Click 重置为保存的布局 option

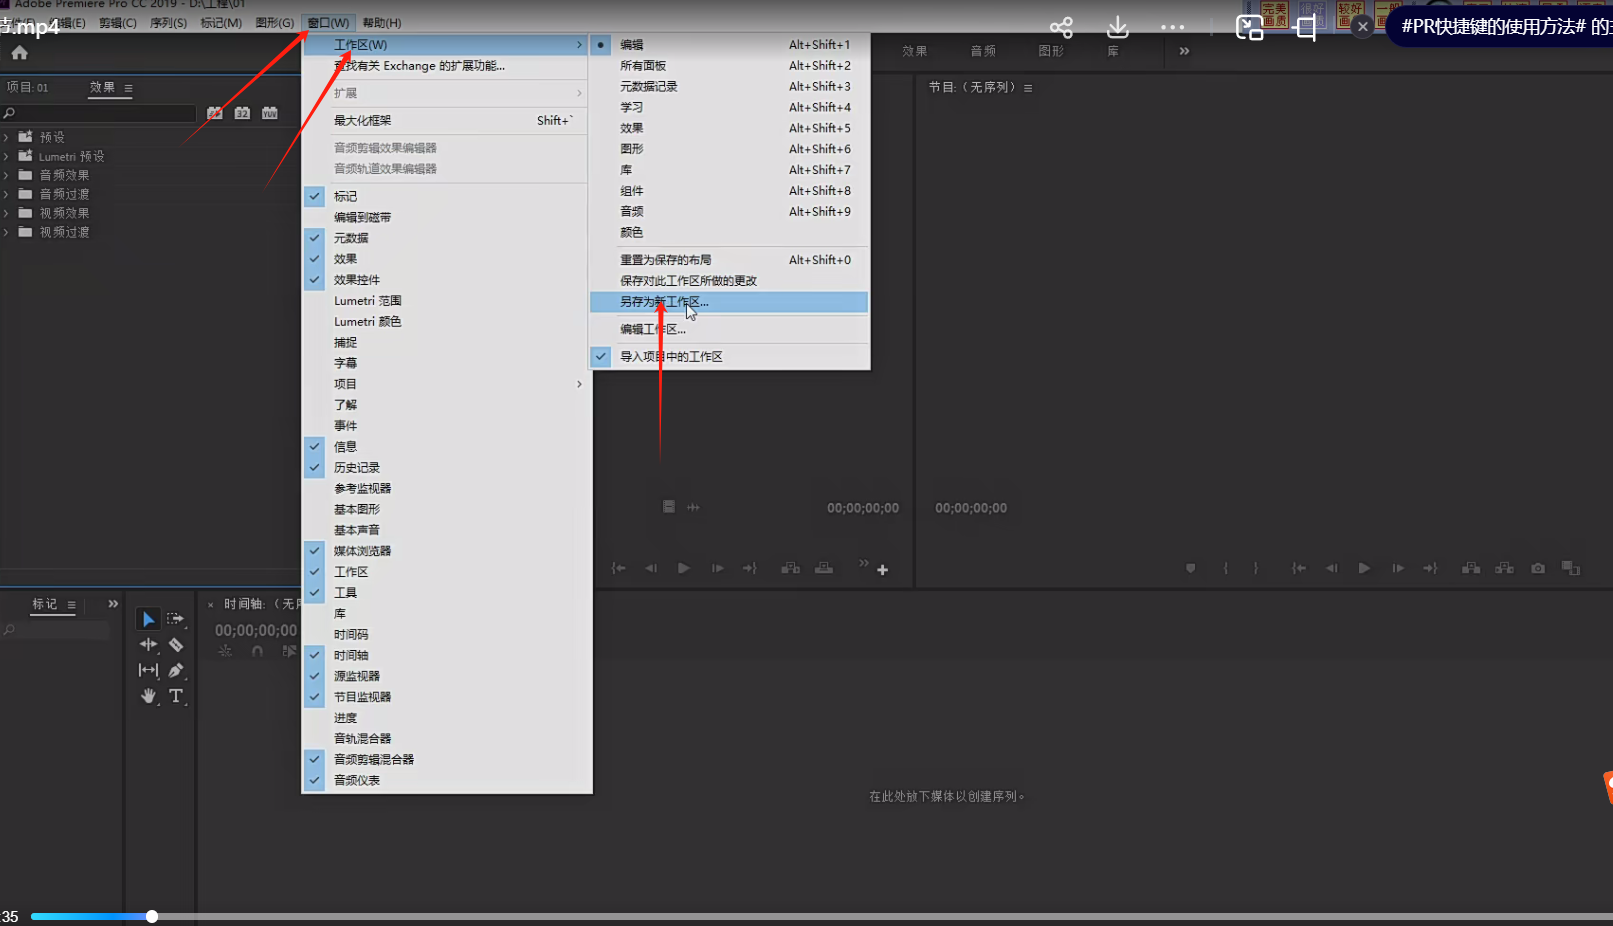point(665,260)
